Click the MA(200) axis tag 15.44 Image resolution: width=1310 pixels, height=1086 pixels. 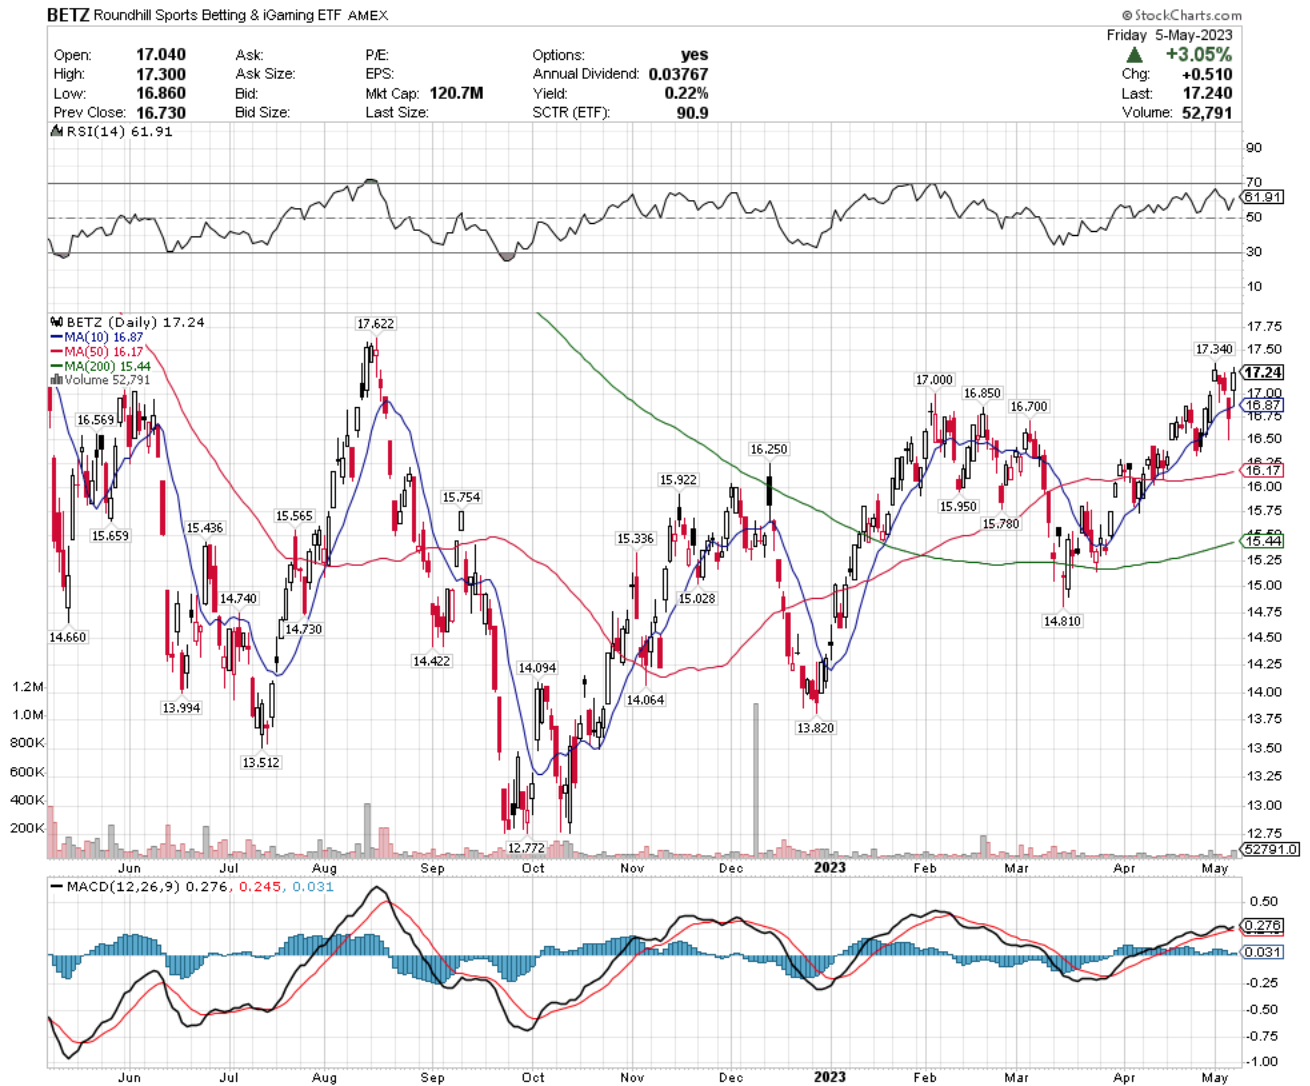(x=1264, y=541)
